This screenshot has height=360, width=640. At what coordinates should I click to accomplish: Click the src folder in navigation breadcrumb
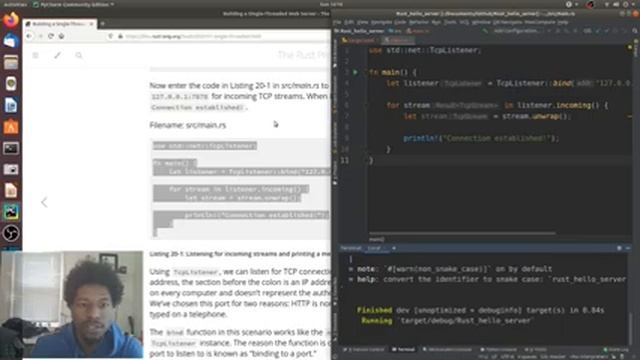[395, 31]
